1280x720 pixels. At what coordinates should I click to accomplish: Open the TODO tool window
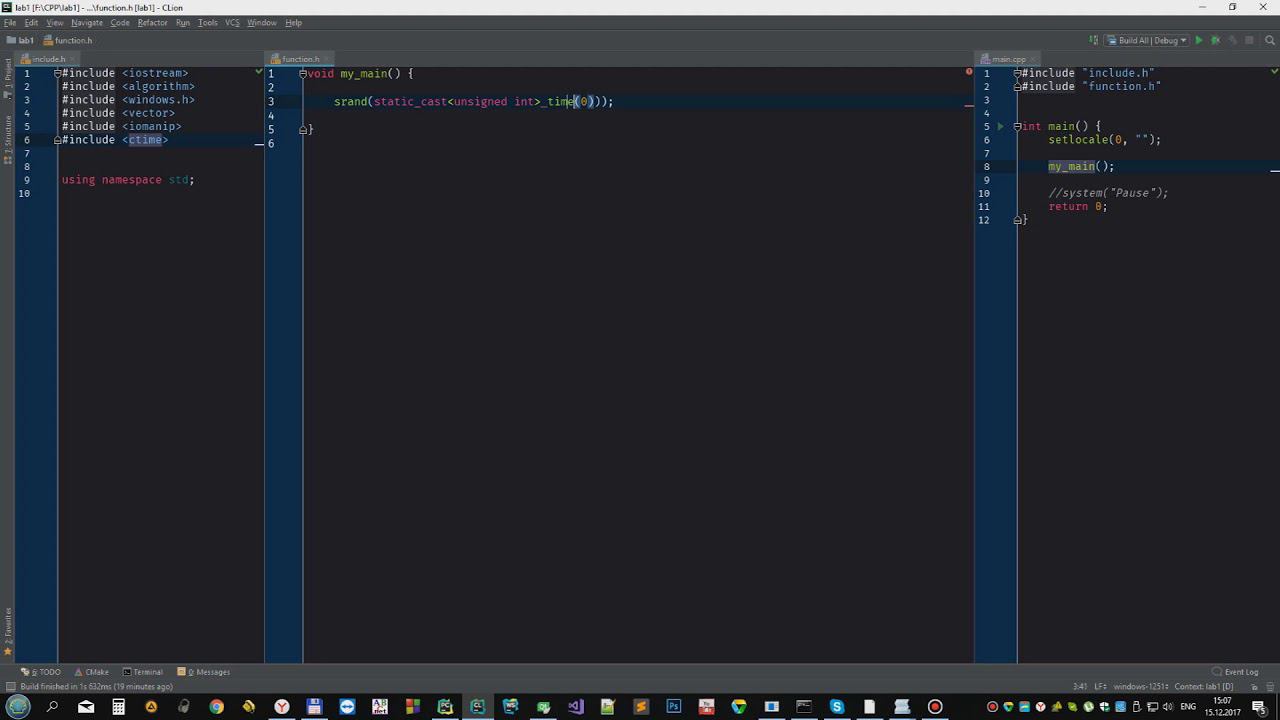click(42, 672)
